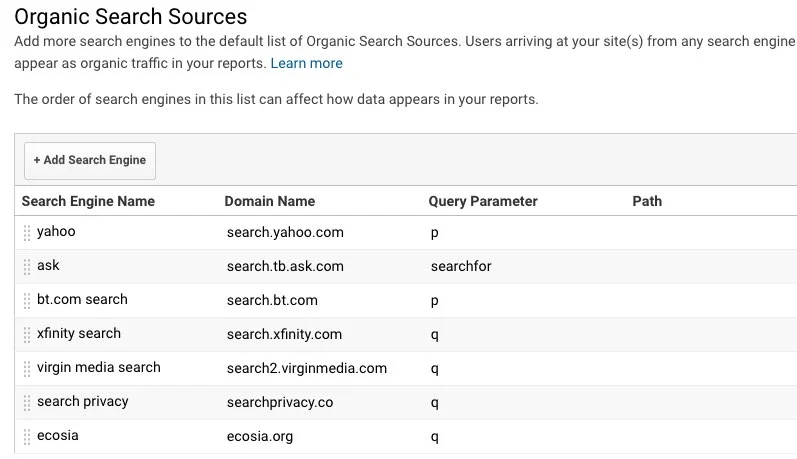Viewport: 797px width, 459px height.
Task: Click the search.bt.com domain cell
Action: [x=272, y=300]
